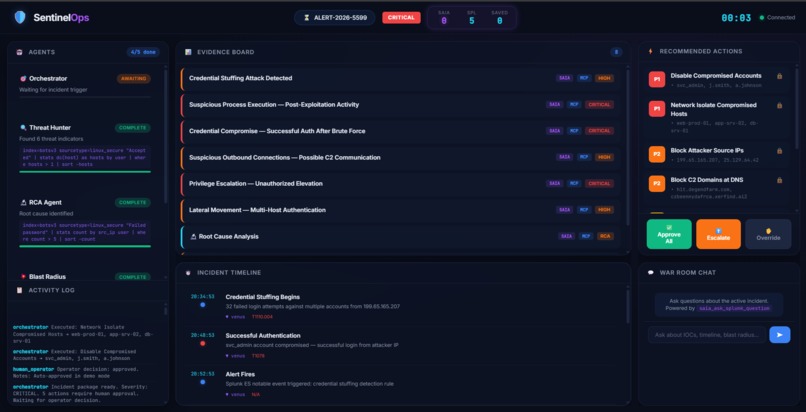806x412 pixels.
Task: Send the War Room chat message
Action: coord(779,334)
